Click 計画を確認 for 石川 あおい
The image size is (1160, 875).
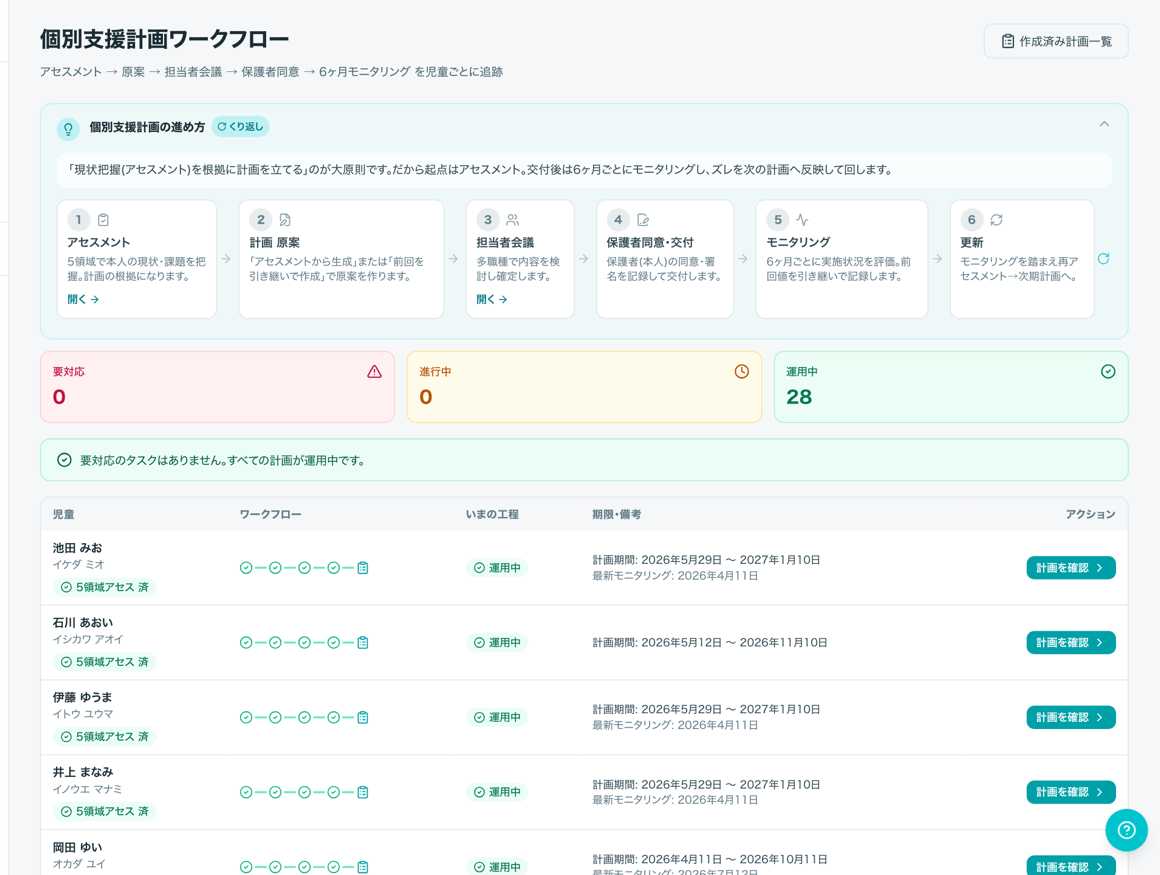pyautogui.click(x=1070, y=643)
